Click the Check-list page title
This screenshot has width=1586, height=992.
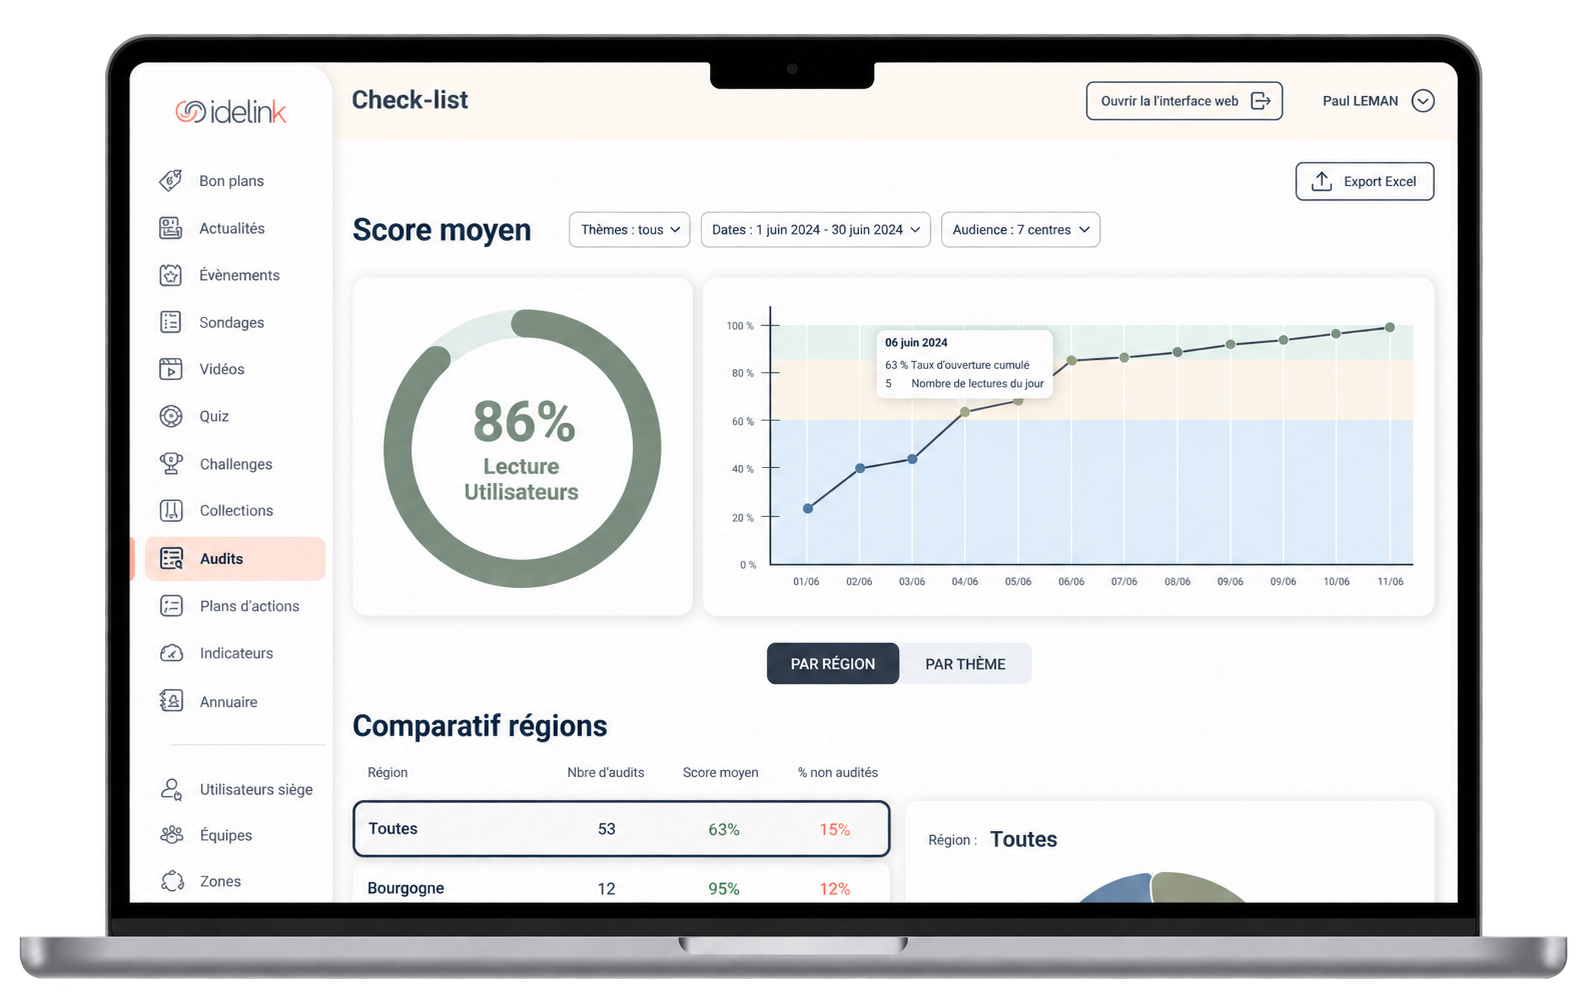click(x=410, y=100)
